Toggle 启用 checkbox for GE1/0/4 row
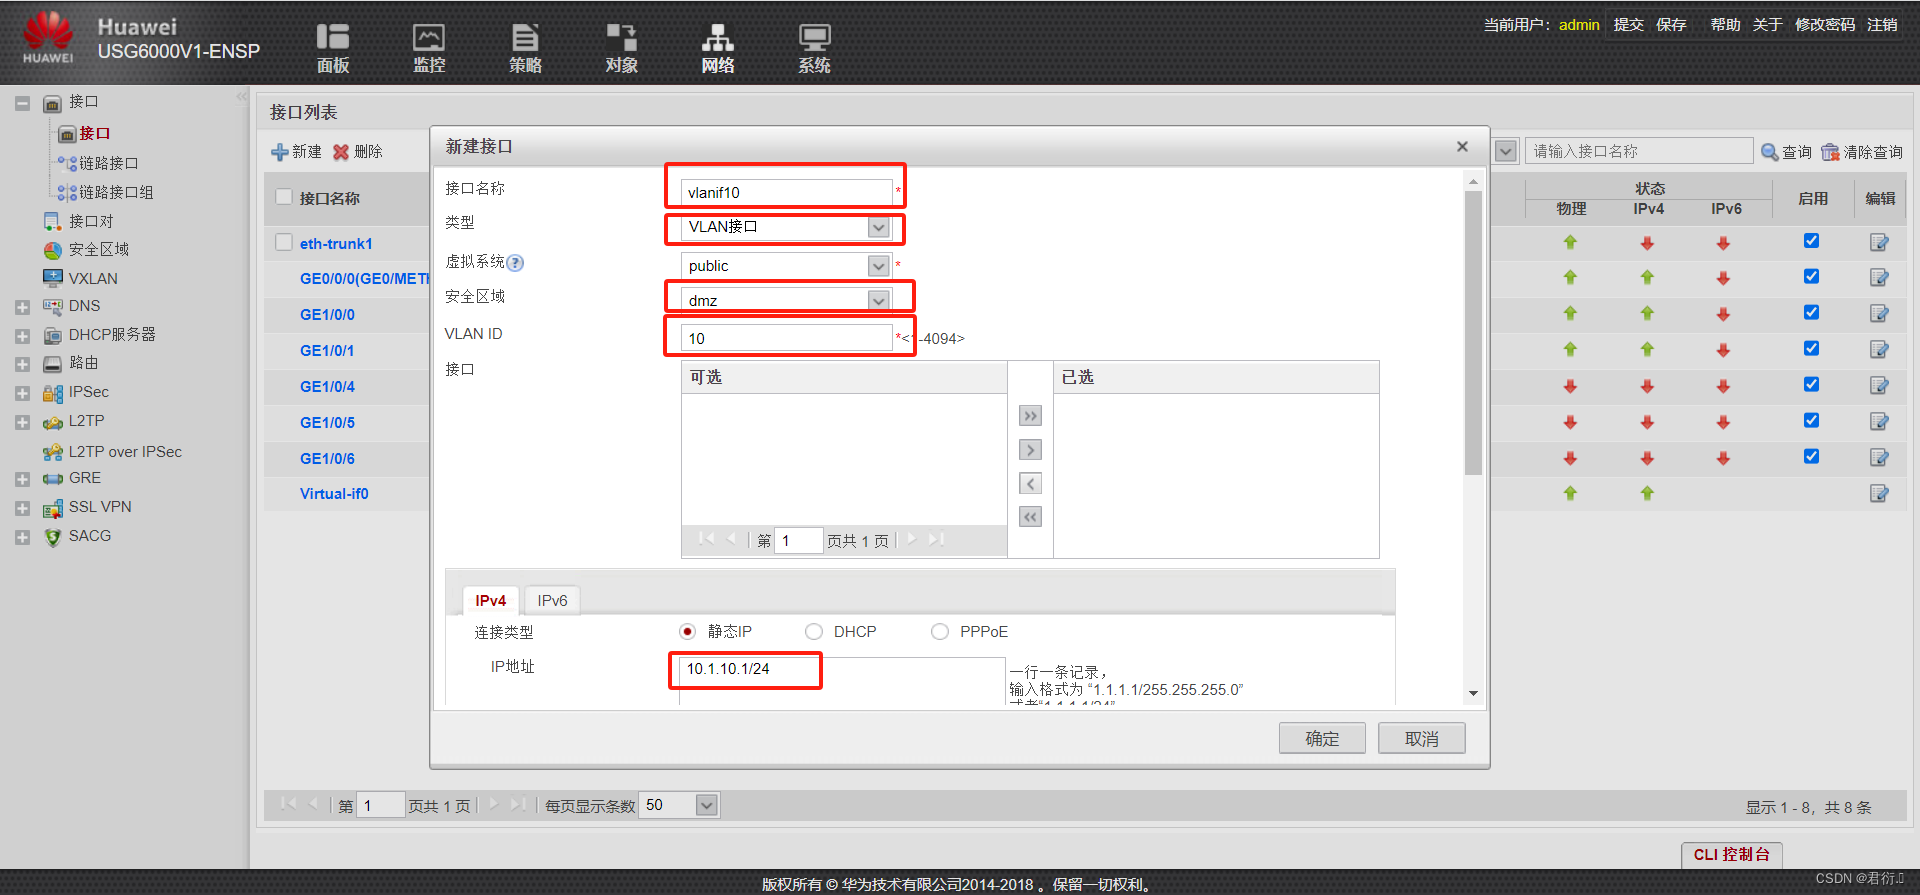 [1811, 385]
